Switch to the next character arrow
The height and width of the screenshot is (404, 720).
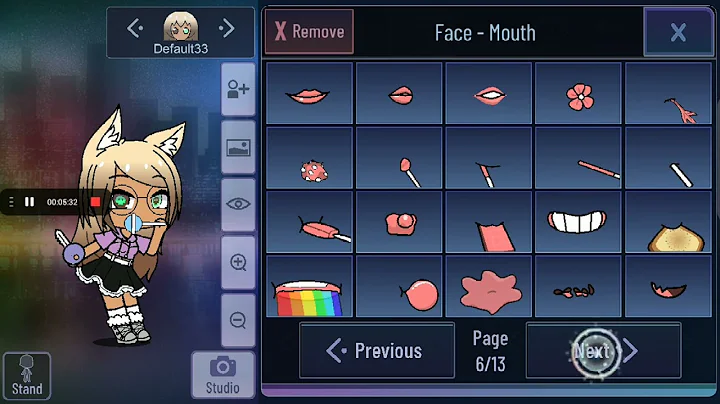click(x=227, y=28)
